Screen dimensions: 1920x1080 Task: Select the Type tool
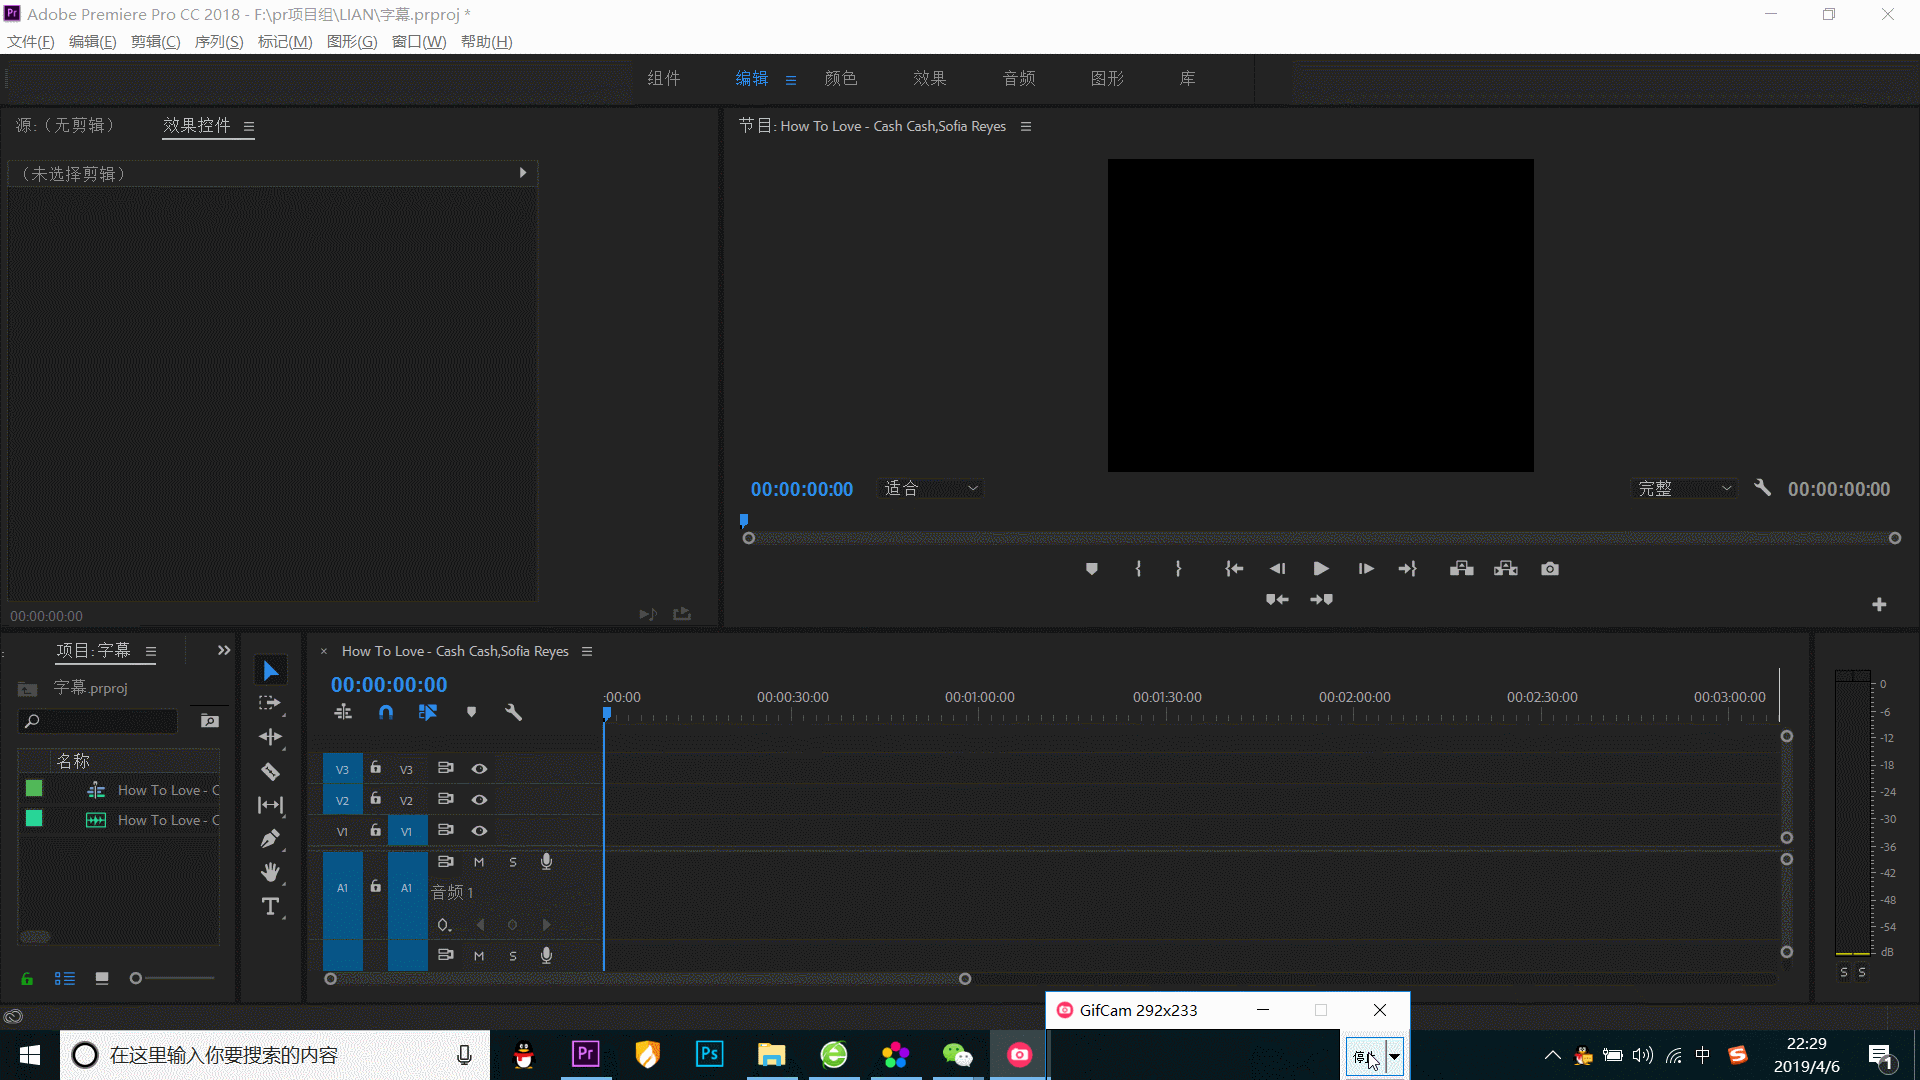coord(270,907)
